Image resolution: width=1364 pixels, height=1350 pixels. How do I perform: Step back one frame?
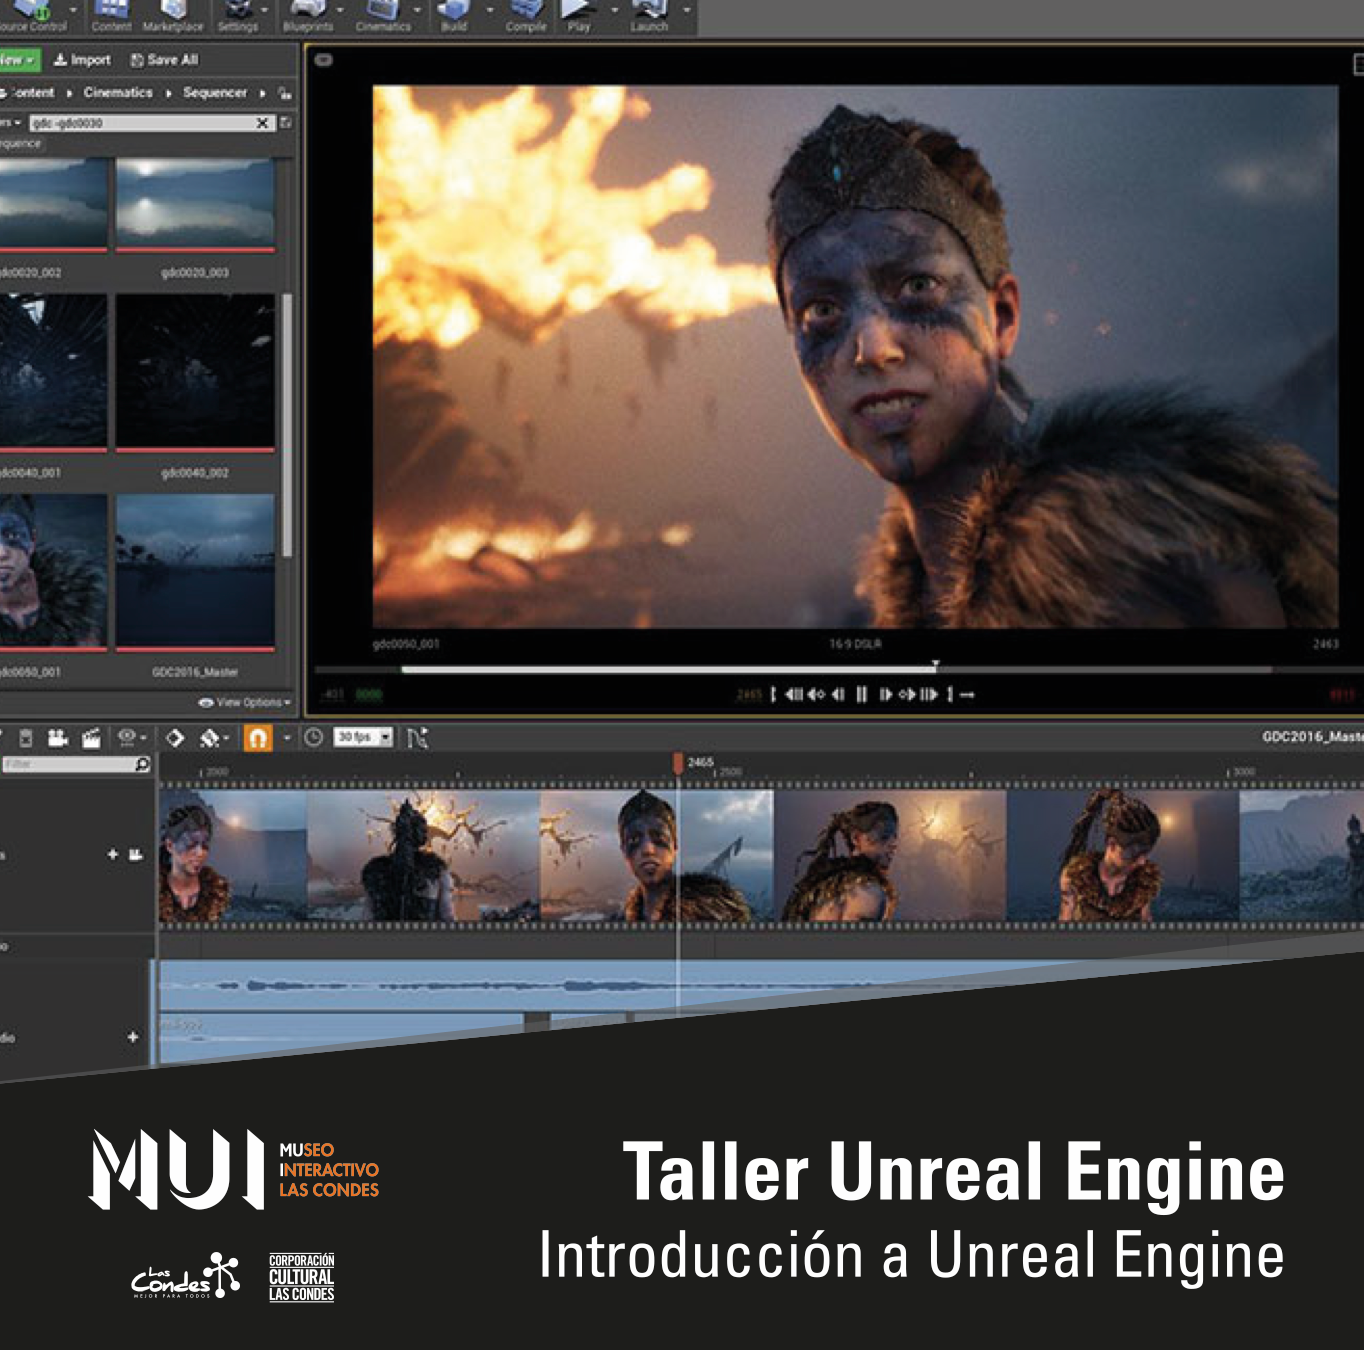tap(838, 694)
